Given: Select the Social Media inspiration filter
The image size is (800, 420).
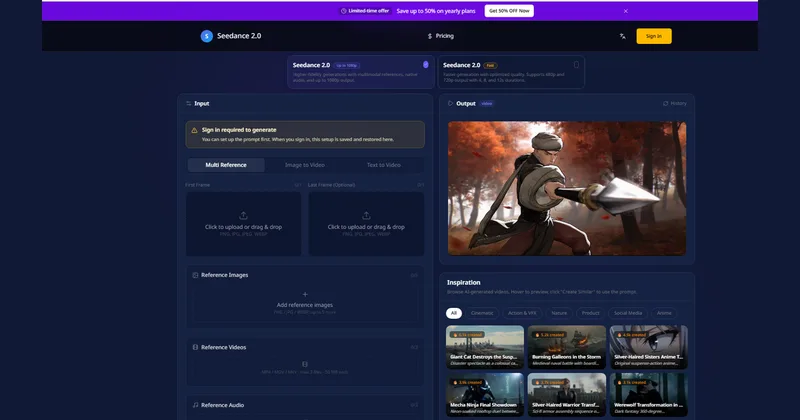Looking at the screenshot, I should [628, 313].
